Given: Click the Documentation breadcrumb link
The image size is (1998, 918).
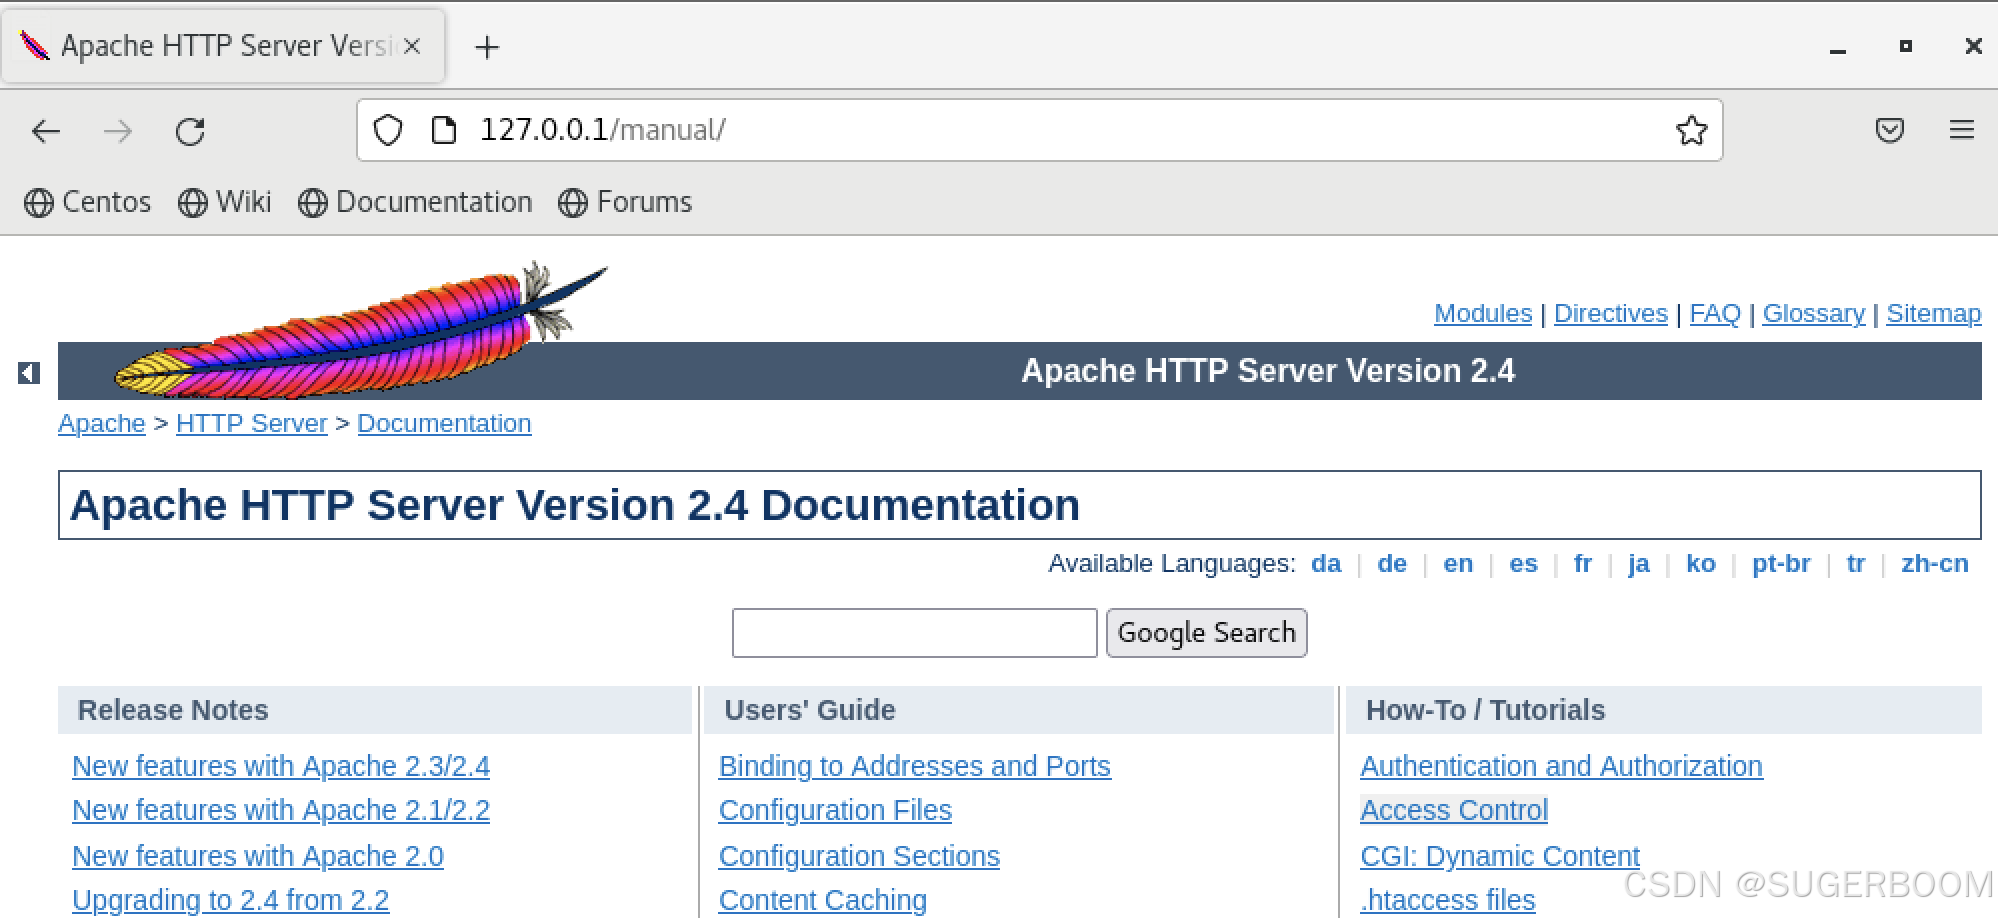Looking at the screenshot, I should [444, 424].
